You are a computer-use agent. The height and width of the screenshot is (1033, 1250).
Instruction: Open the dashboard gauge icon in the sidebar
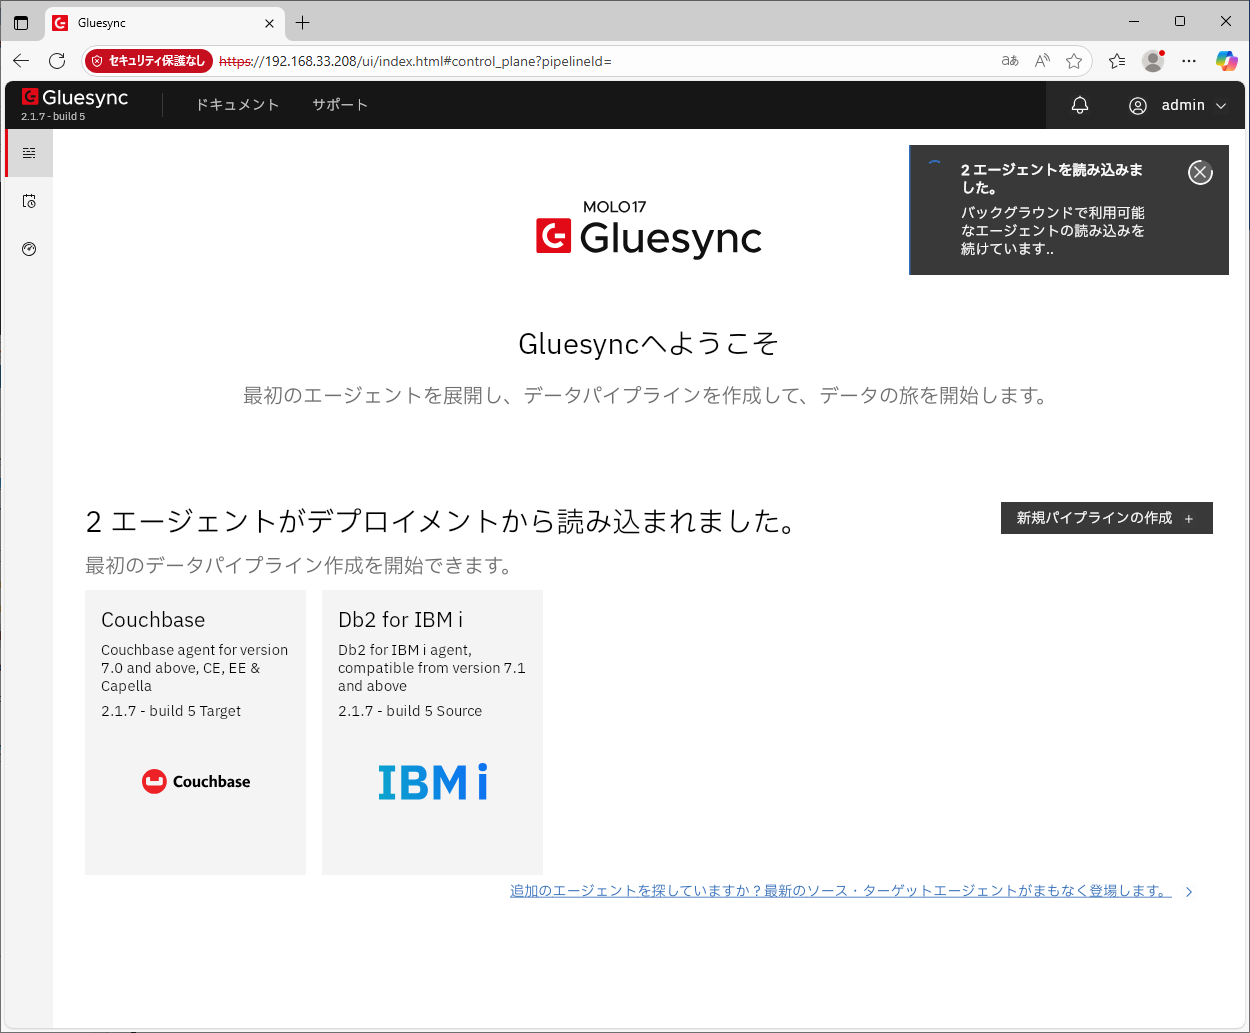(x=29, y=249)
